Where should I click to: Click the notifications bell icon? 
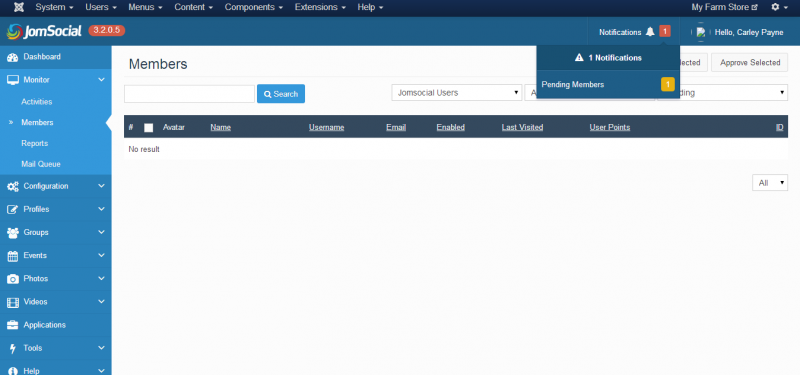[x=649, y=32]
